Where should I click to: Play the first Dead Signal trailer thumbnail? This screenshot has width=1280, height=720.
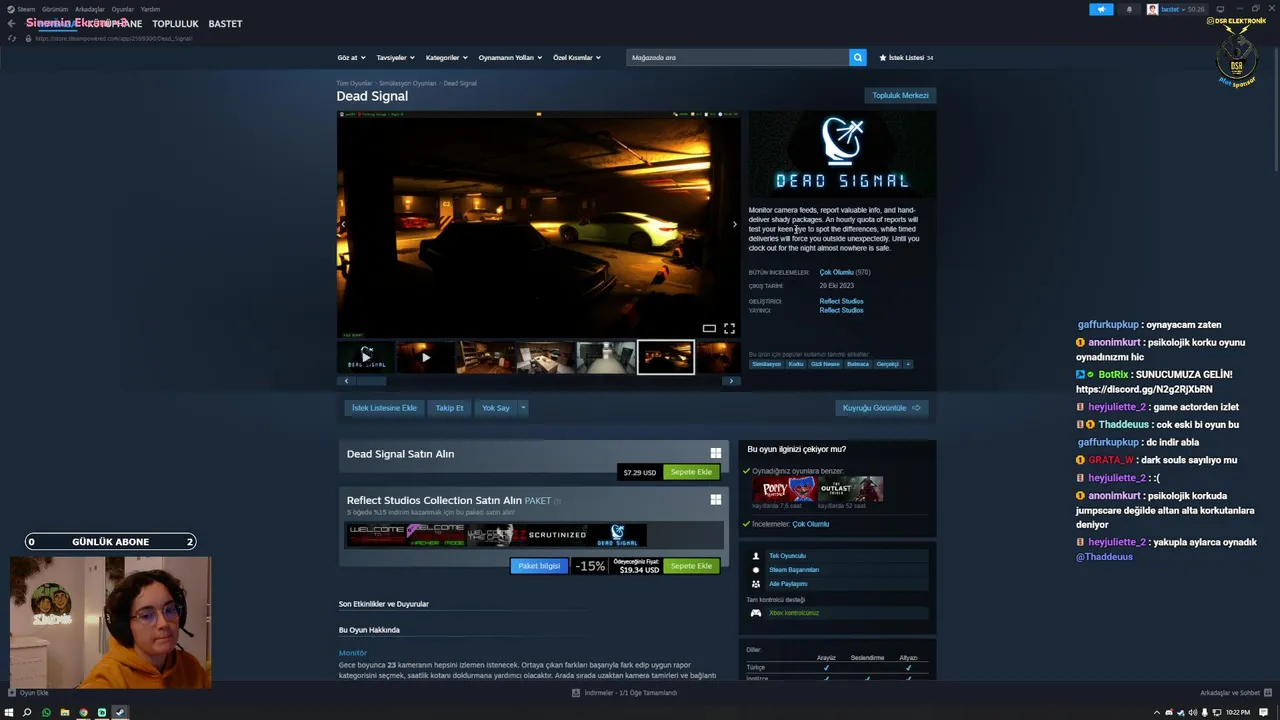click(x=366, y=357)
